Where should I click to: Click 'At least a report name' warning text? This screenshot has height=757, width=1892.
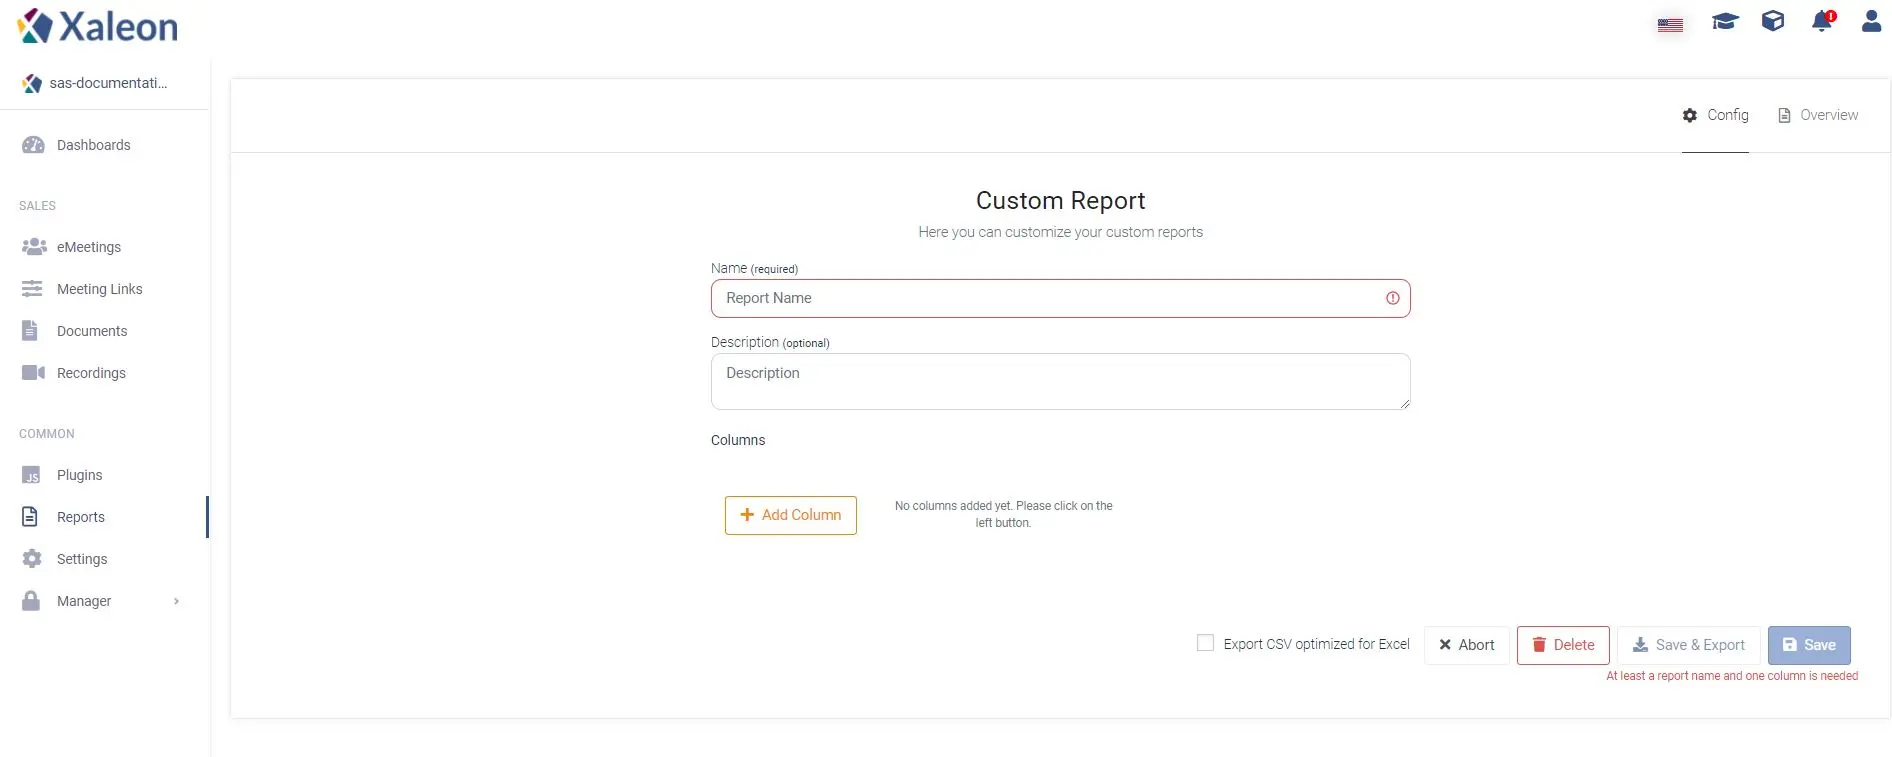pos(1732,676)
